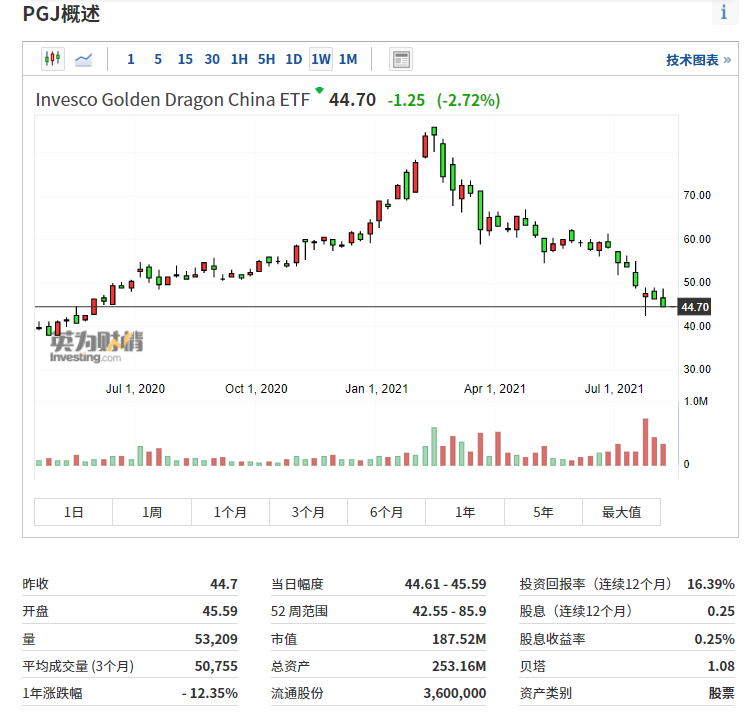
Task: Click the 70.00 price axis label
Action: (697, 195)
